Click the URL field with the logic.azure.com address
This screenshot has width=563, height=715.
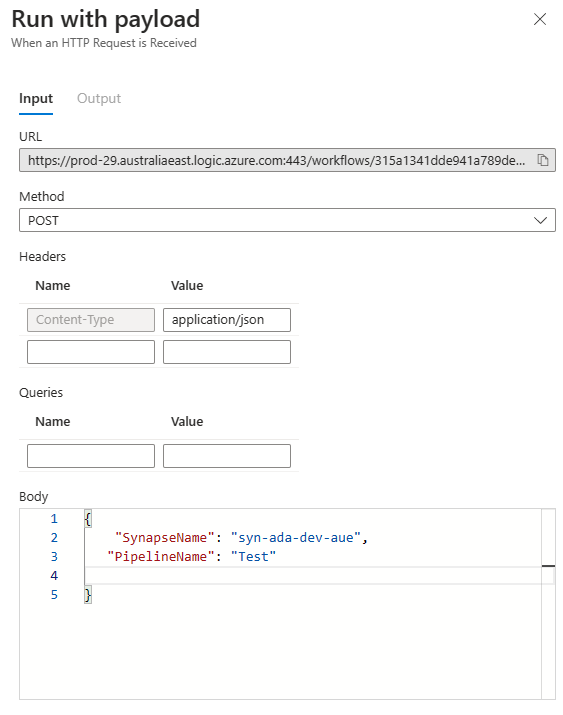coord(287,160)
